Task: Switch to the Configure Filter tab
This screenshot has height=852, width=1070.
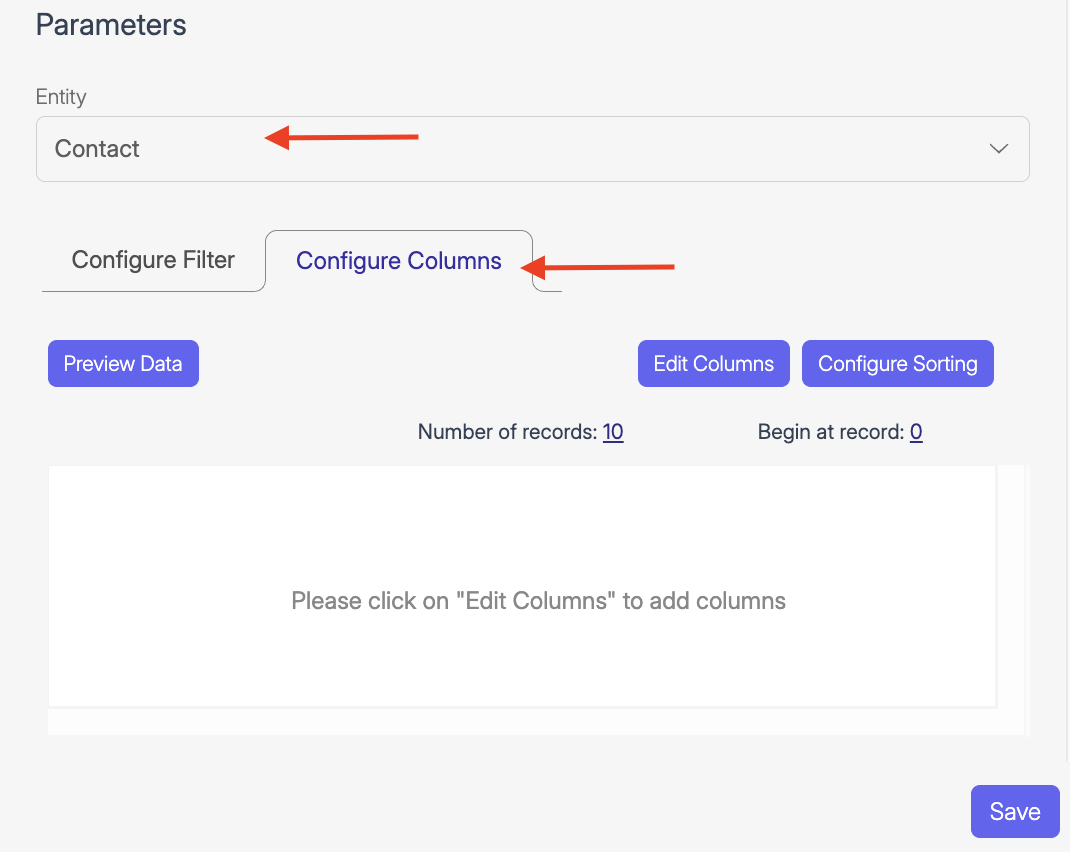Action: coord(153,260)
